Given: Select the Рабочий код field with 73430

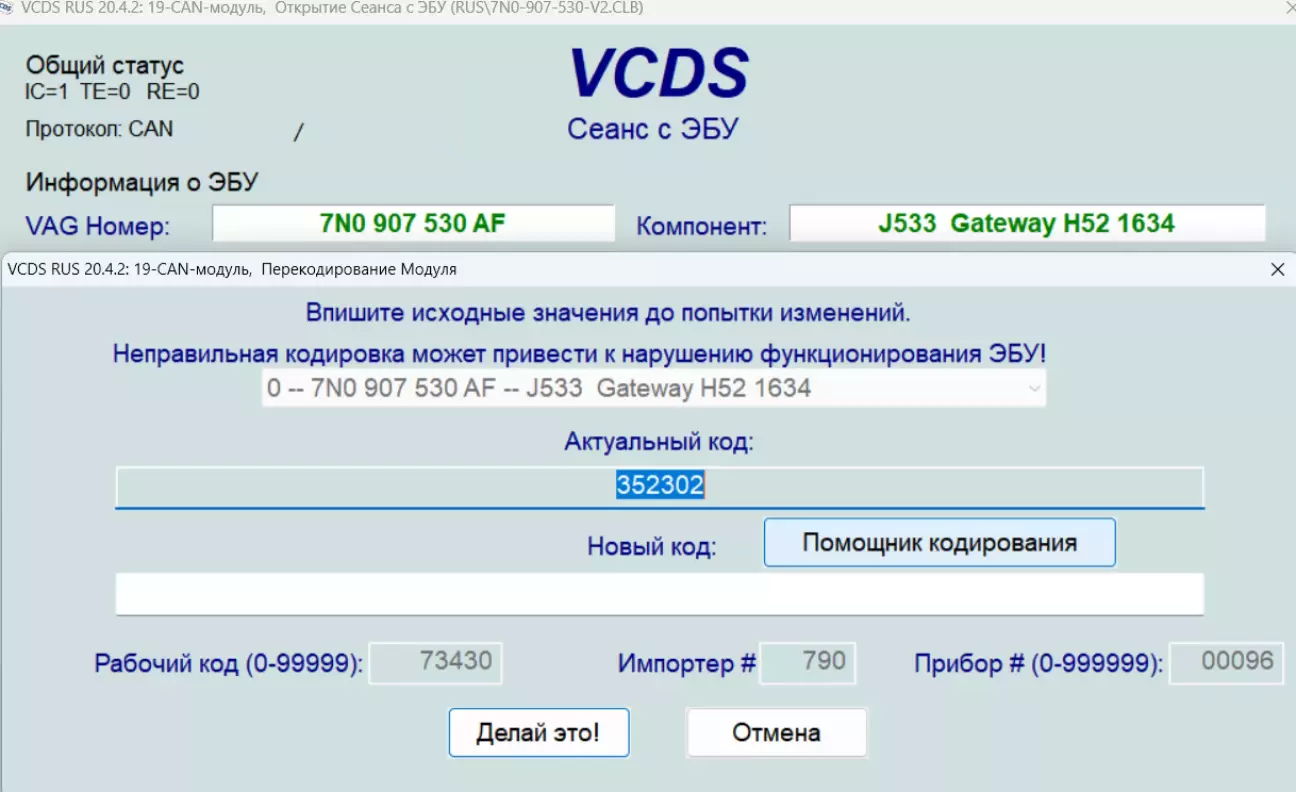Looking at the screenshot, I should click(x=436, y=662).
